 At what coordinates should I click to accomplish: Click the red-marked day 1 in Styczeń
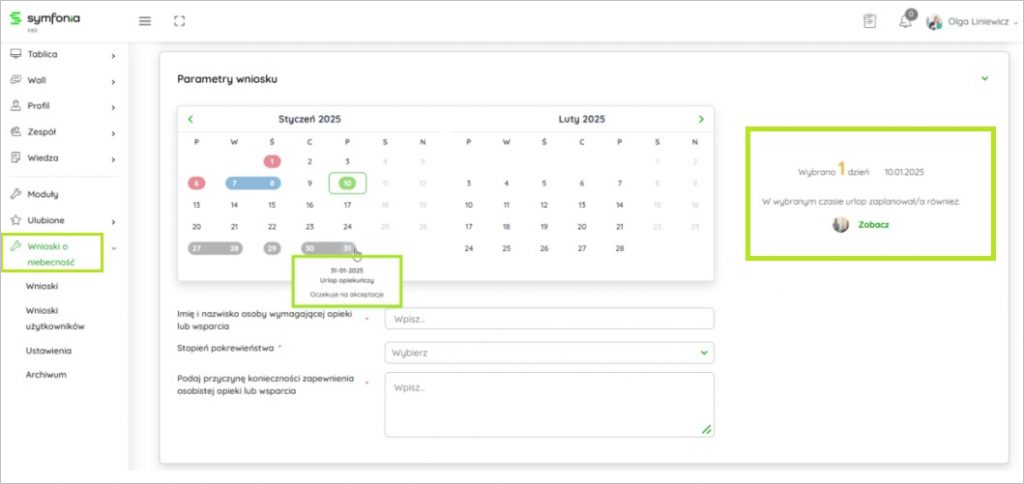coord(272,161)
